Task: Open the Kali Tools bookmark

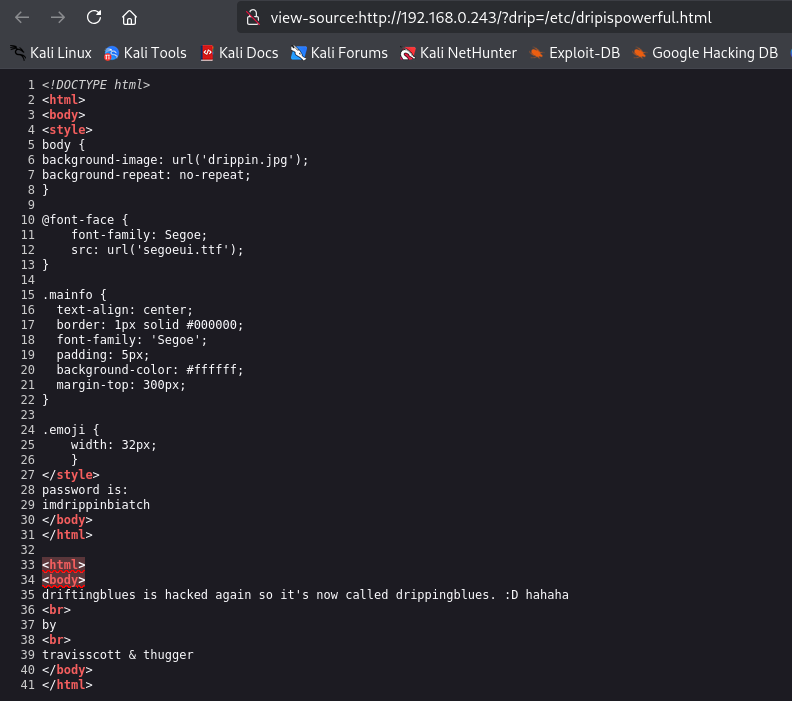Action: point(145,53)
